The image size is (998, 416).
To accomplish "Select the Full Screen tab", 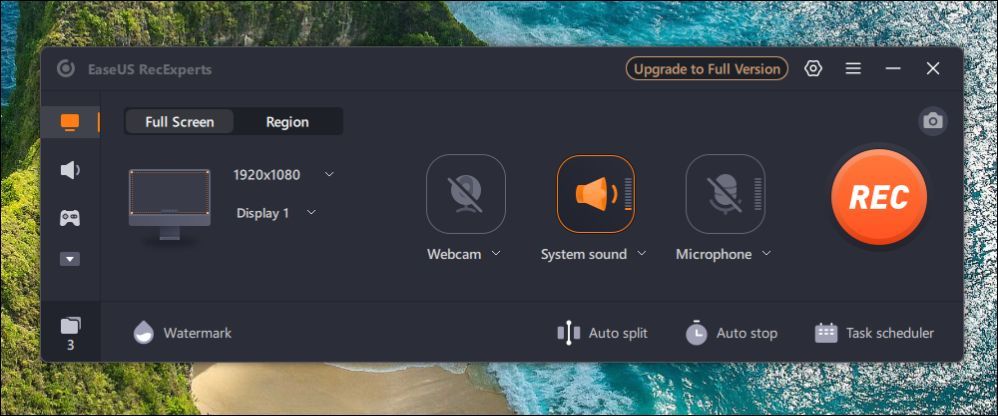I will click(x=179, y=122).
